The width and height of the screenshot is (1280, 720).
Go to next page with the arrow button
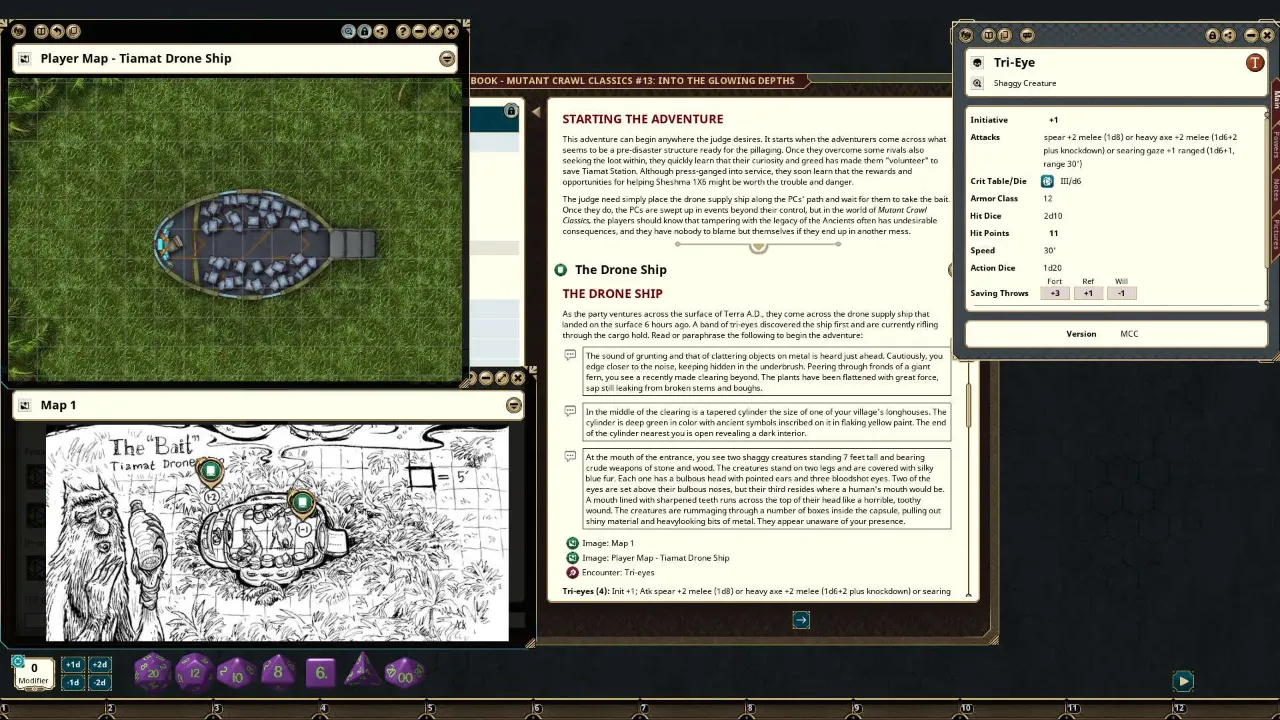[x=801, y=620]
